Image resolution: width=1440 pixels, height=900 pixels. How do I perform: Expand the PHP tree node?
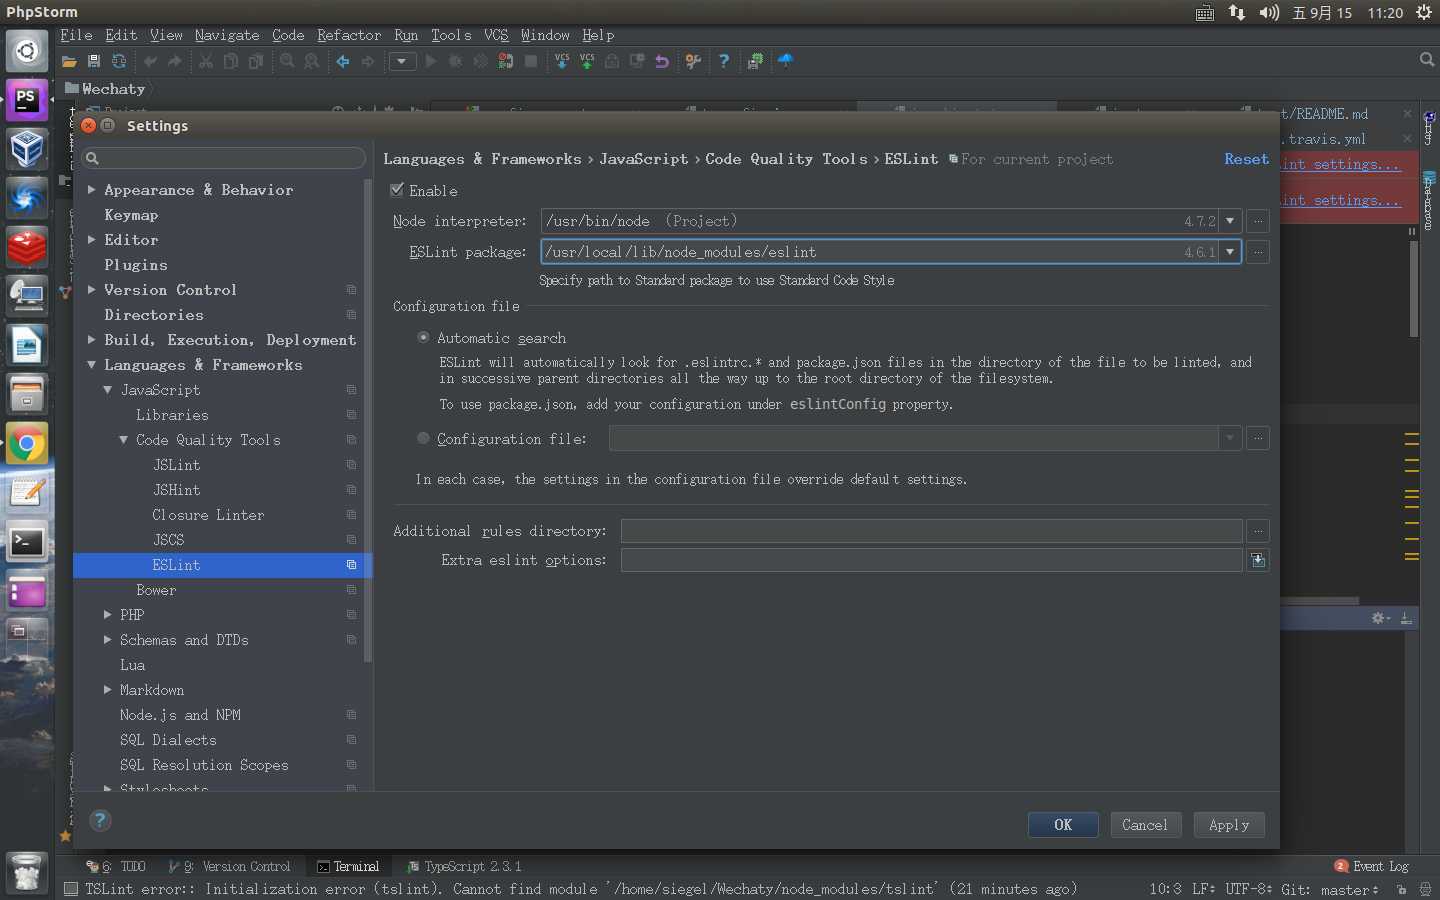click(x=107, y=615)
